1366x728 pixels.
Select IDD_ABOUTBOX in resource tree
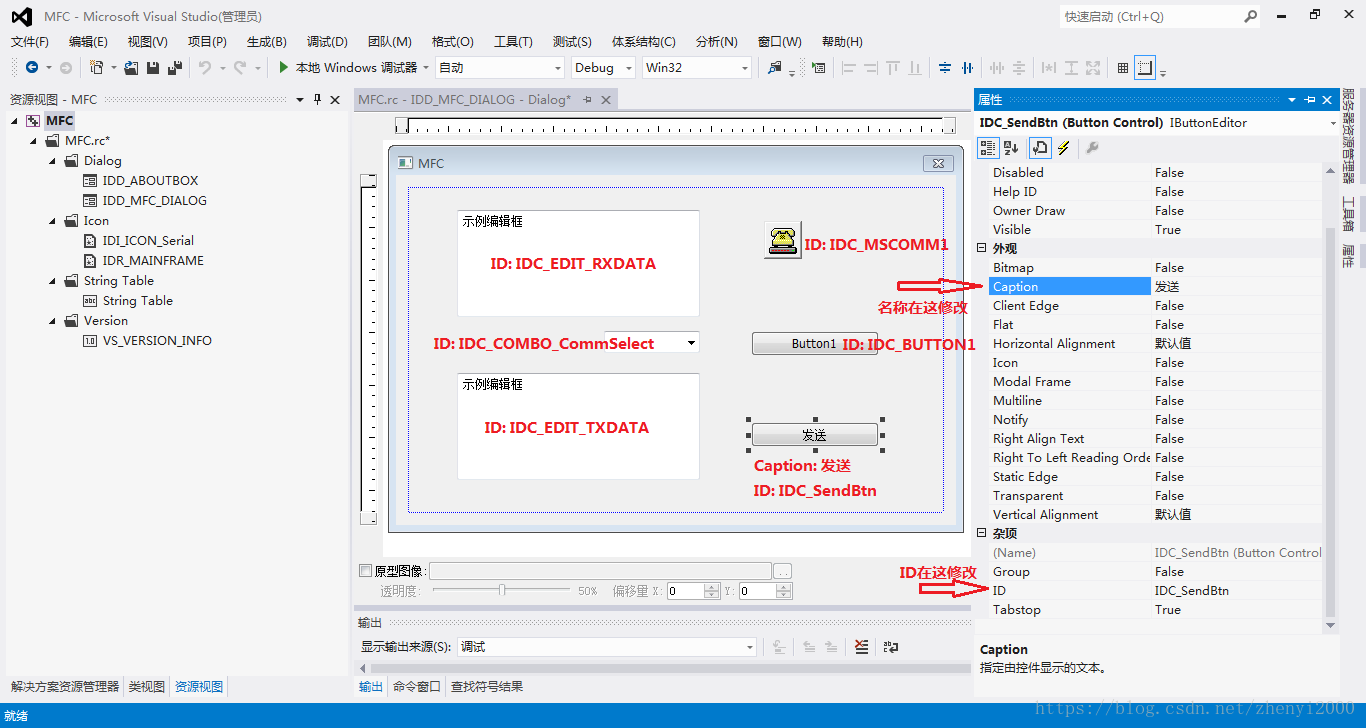pos(150,181)
